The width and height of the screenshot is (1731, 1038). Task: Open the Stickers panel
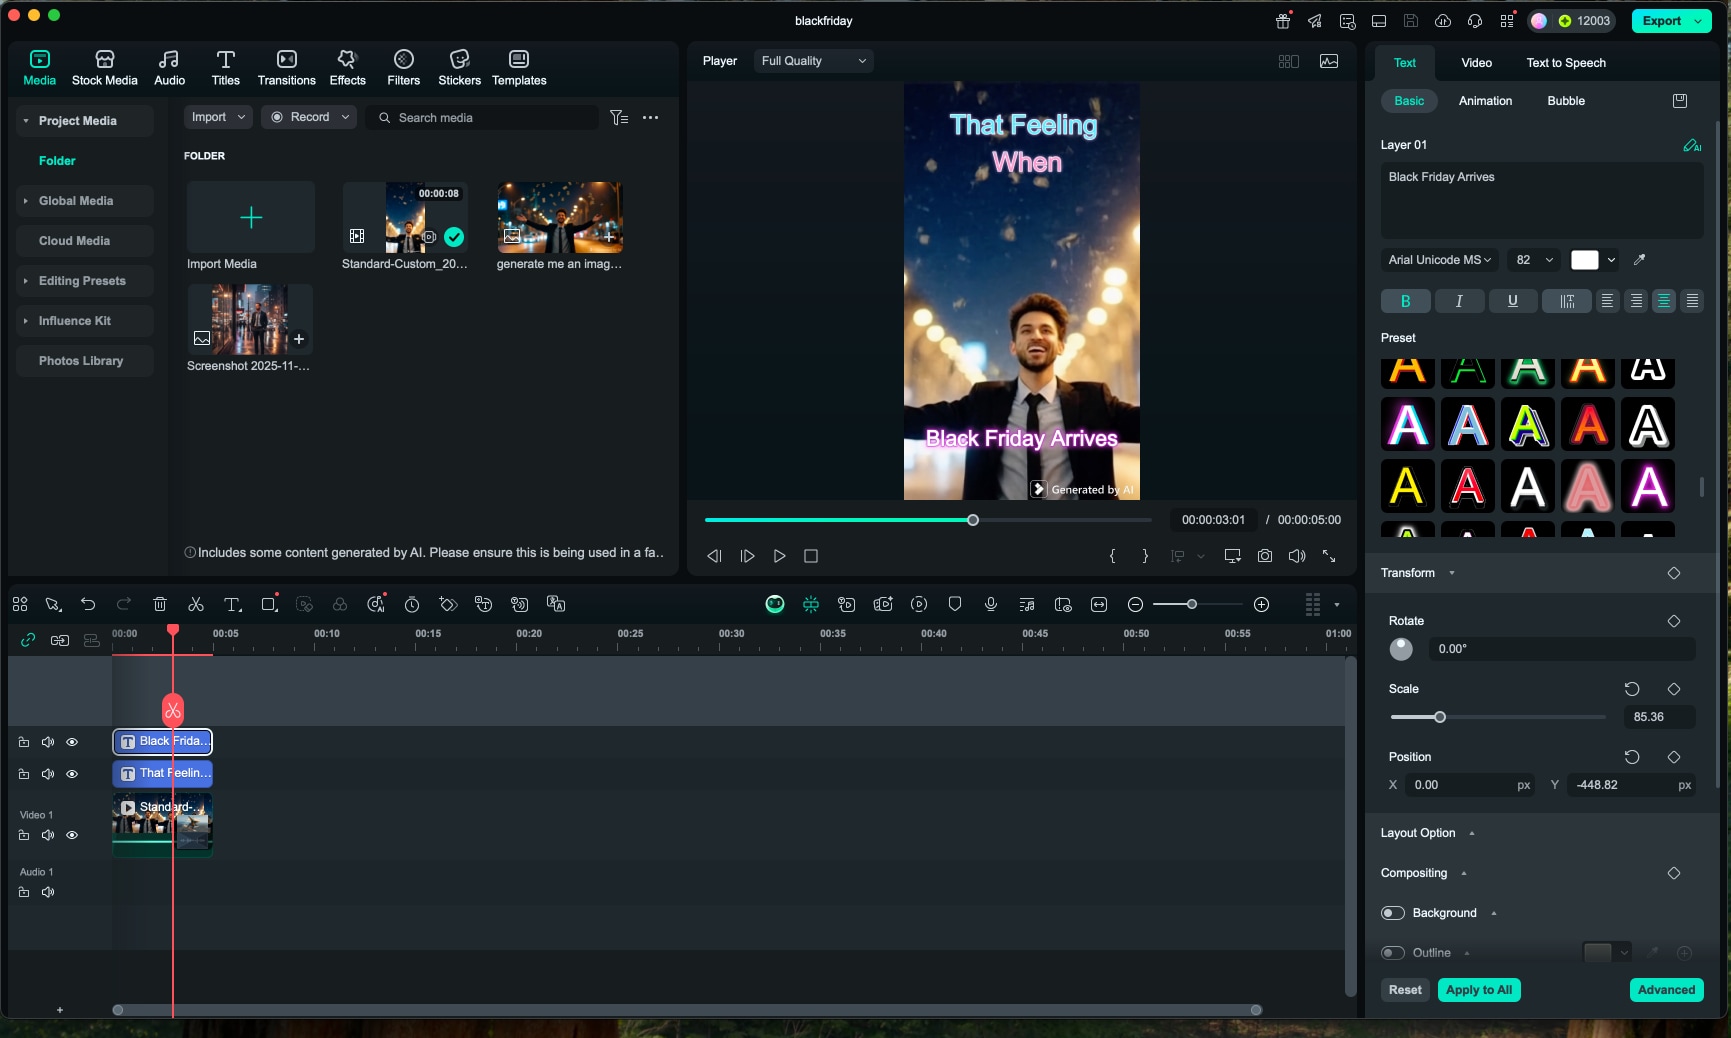click(459, 67)
